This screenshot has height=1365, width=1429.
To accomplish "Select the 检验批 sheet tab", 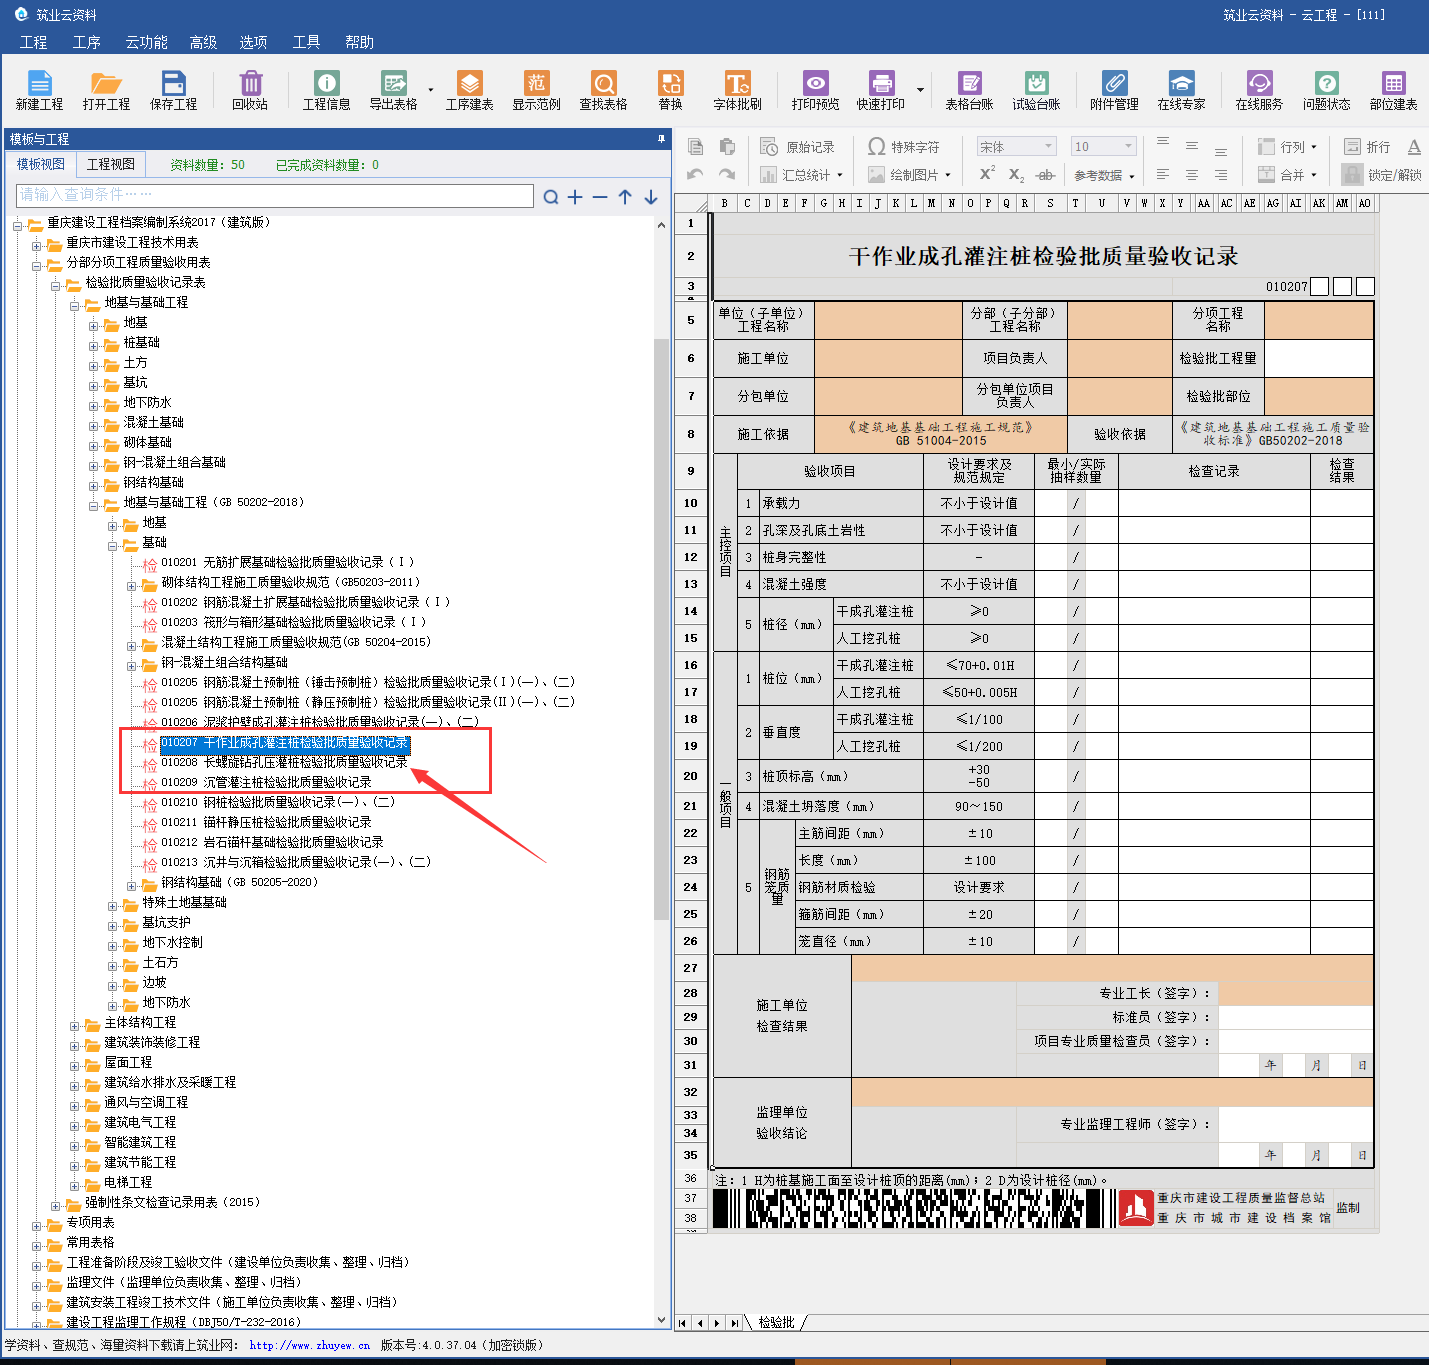I will point(776,1322).
